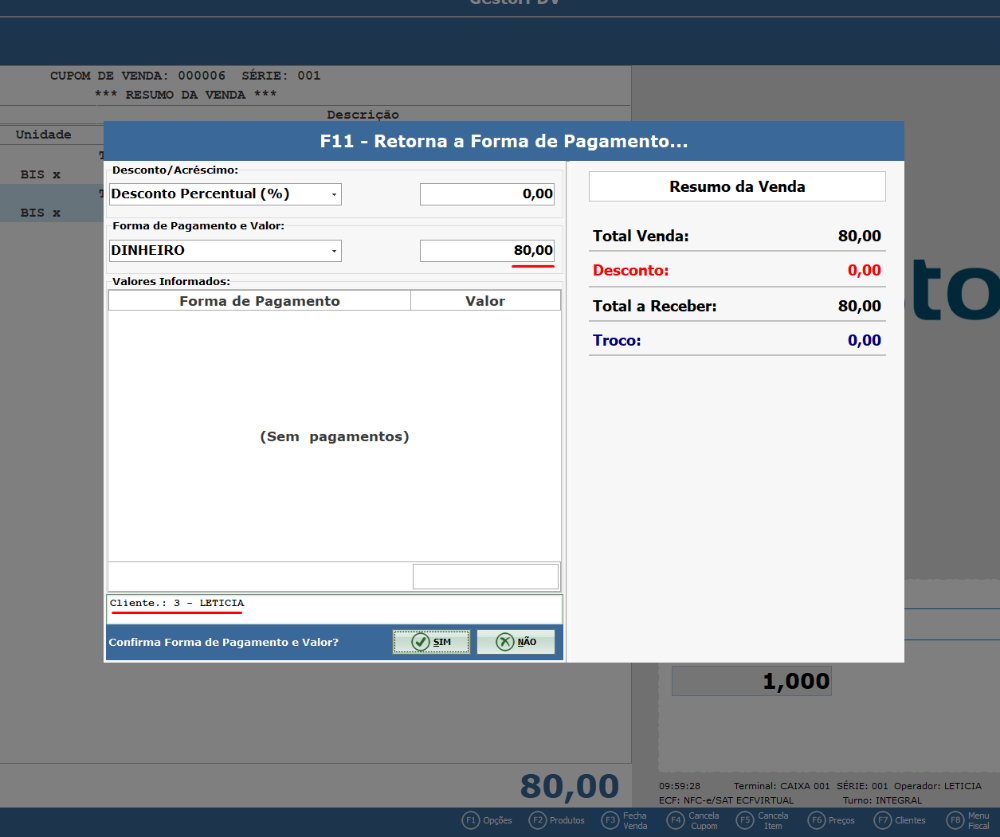The width and height of the screenshot is (1000, 837).
Task: Click the large 80,00 total in background
Action: tap(570, 786)
